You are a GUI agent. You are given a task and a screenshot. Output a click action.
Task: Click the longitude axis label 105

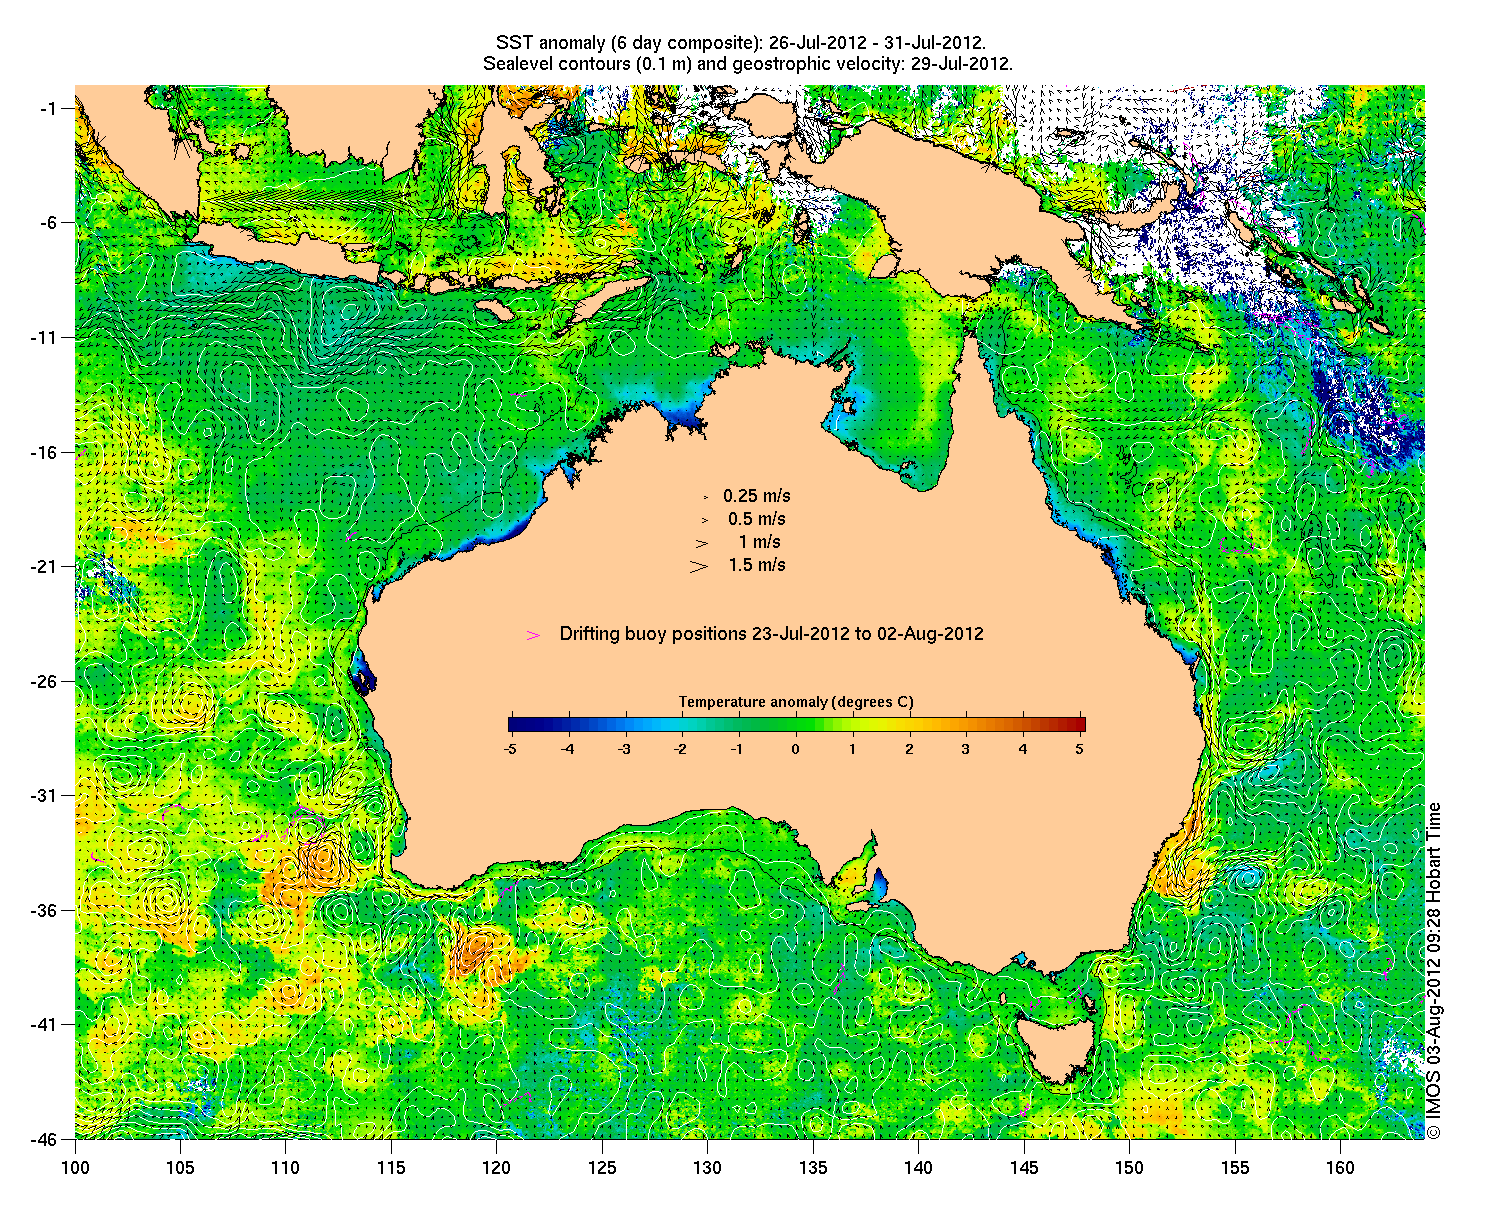tap(180, 1167)
